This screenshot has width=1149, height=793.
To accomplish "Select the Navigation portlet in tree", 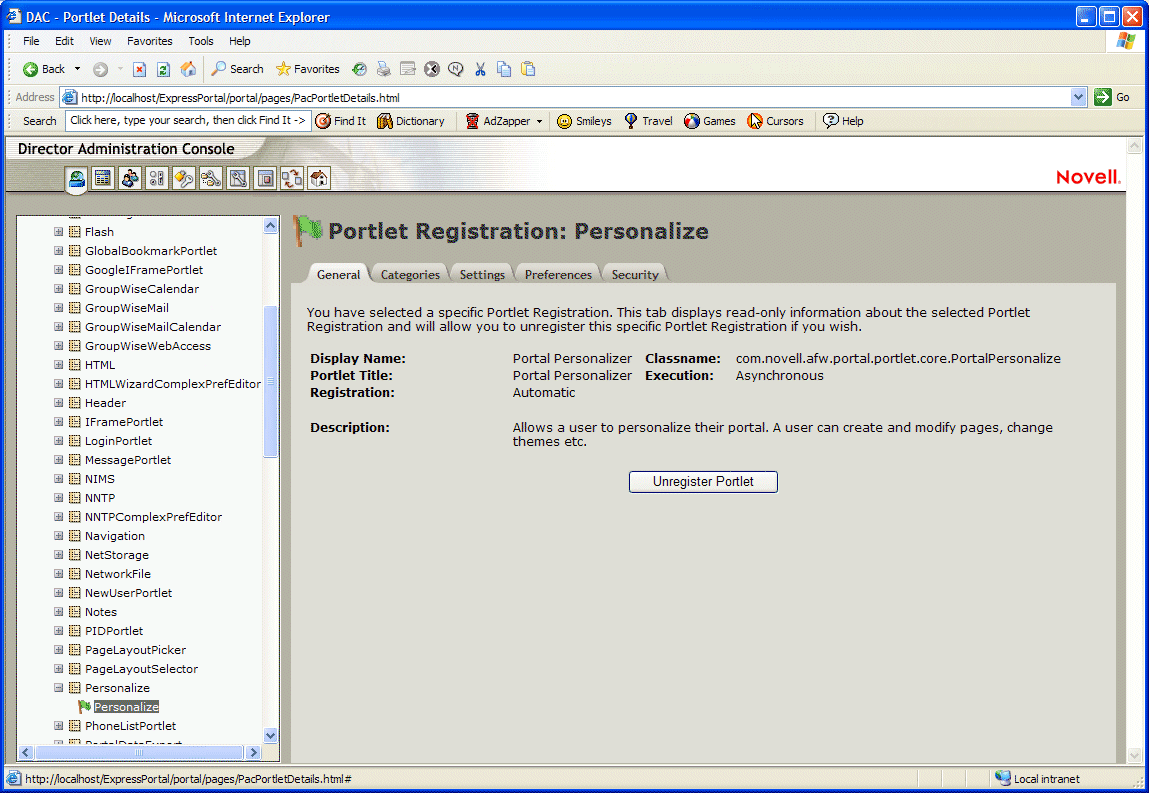I will click(x=114, y=536).
